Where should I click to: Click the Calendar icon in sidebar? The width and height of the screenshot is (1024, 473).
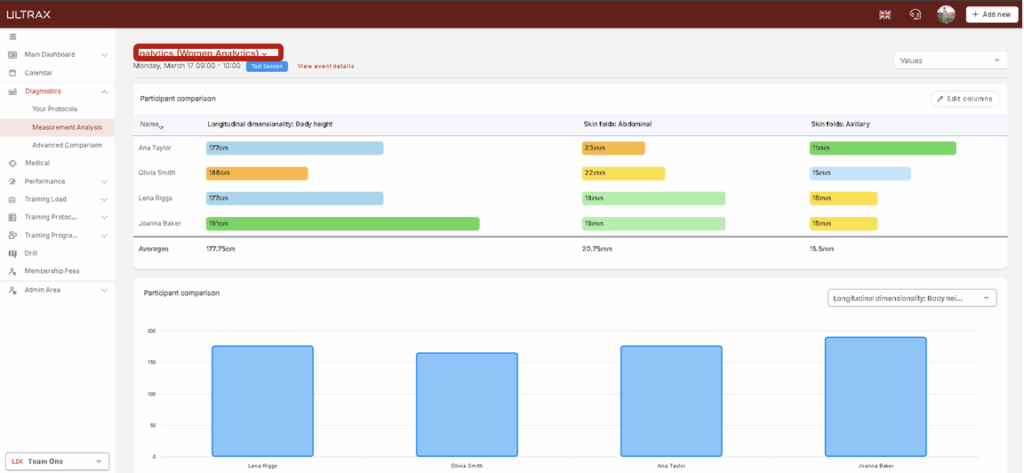click(x=12, y=73)
